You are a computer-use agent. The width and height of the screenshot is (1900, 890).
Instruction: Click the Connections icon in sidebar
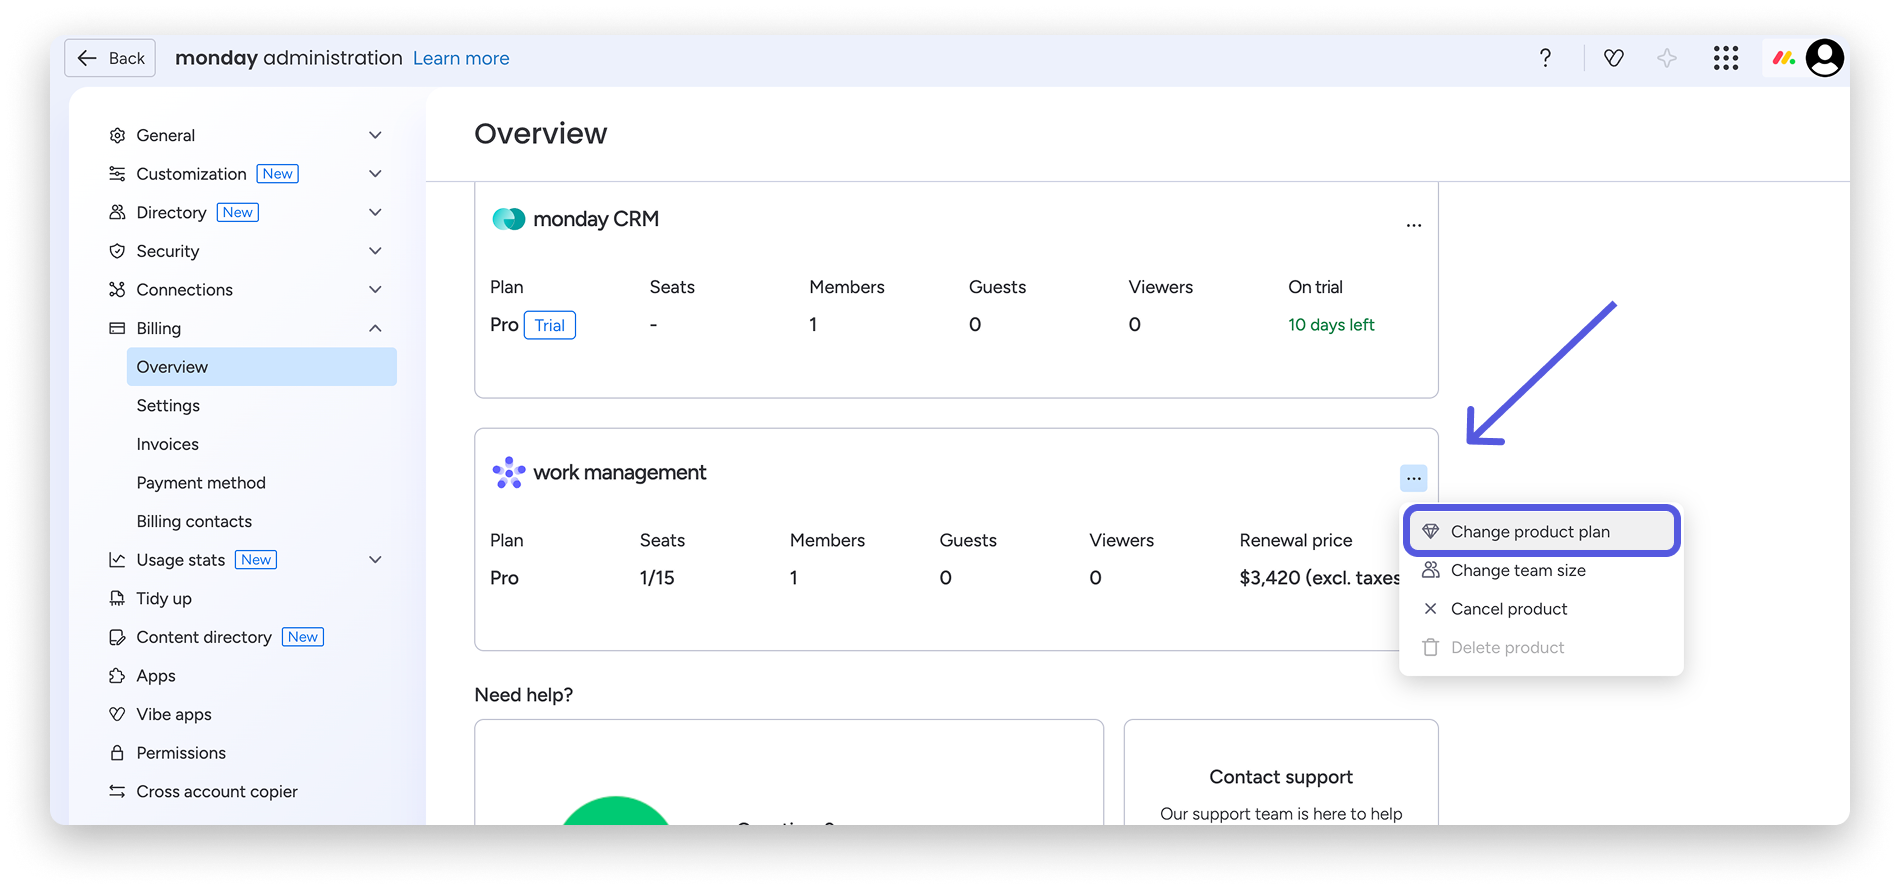tap(117, 290)
